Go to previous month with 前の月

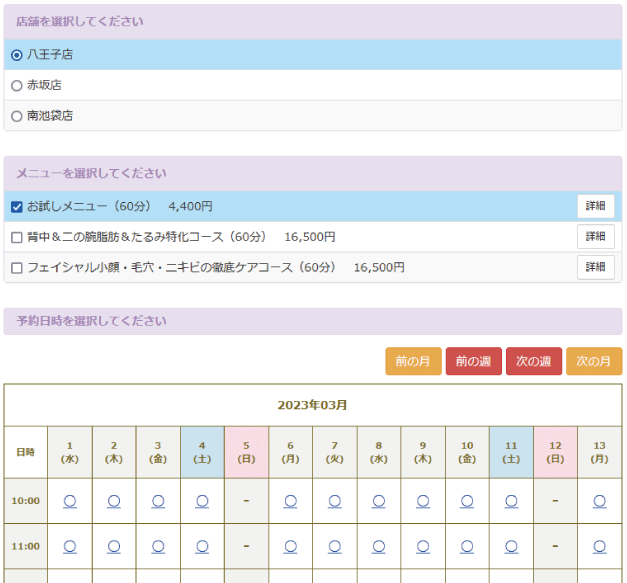tap(413, 361)
